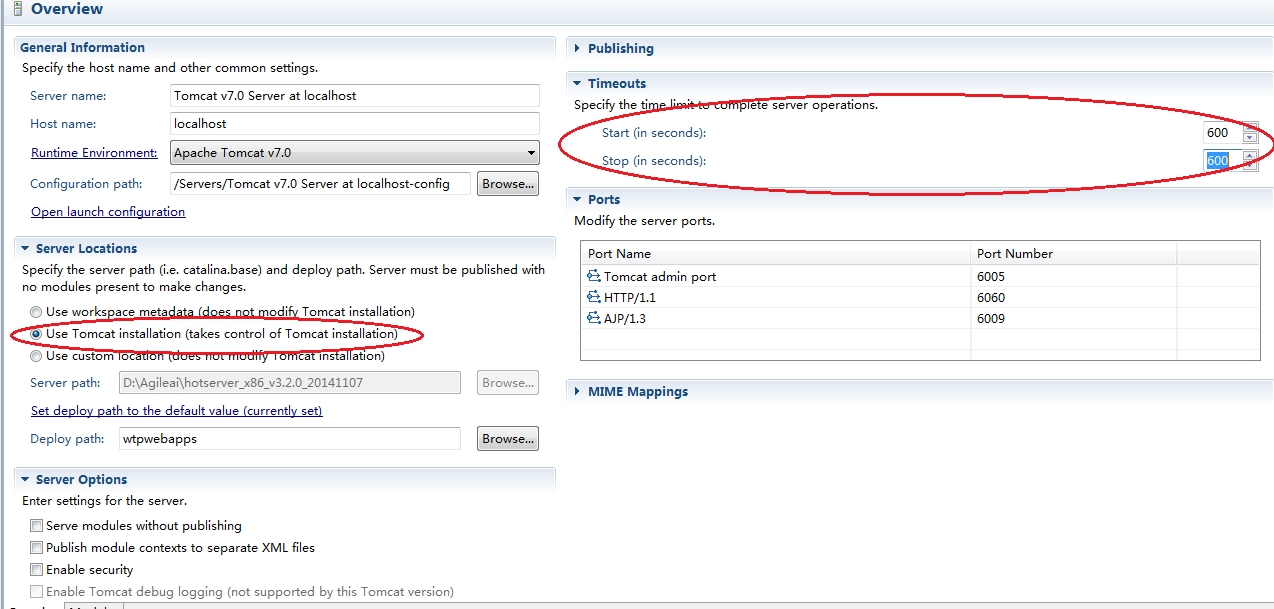Select Use workspace metadata radio option
Viewport: 1274px width, 609px height.
[x=37, y=312]
